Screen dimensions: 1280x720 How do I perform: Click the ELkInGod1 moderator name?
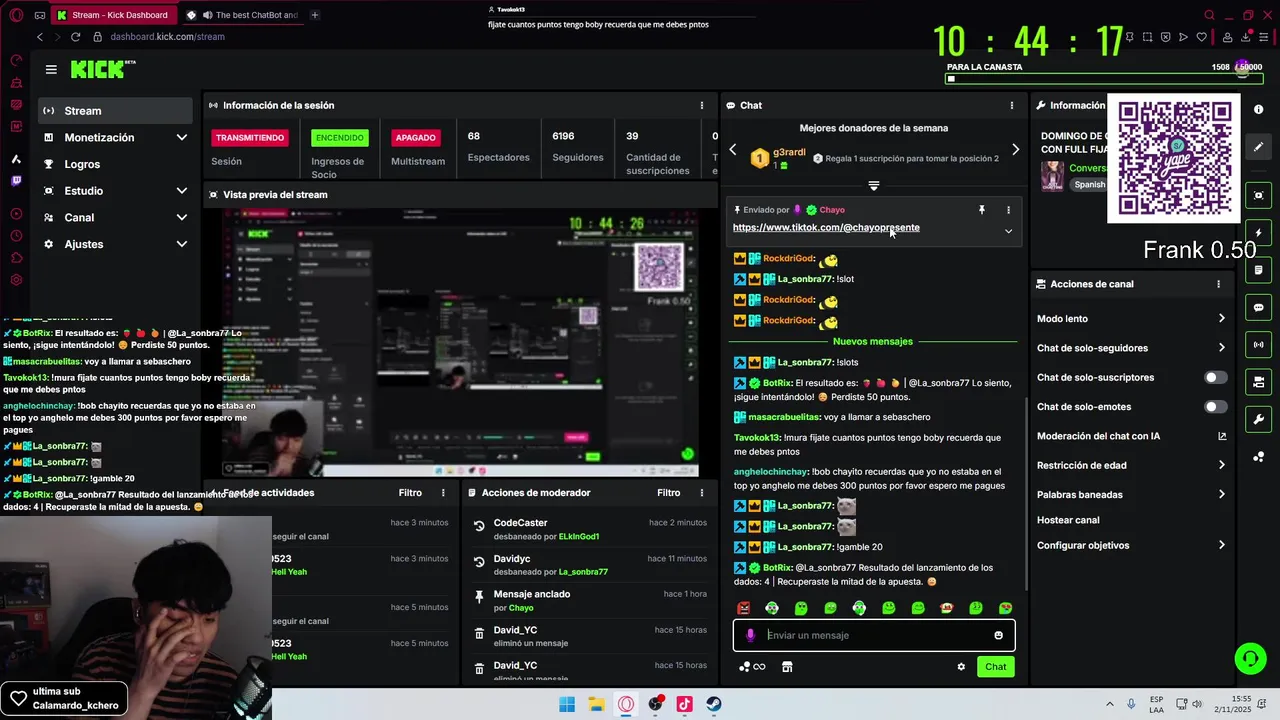(x=579, y=537)
